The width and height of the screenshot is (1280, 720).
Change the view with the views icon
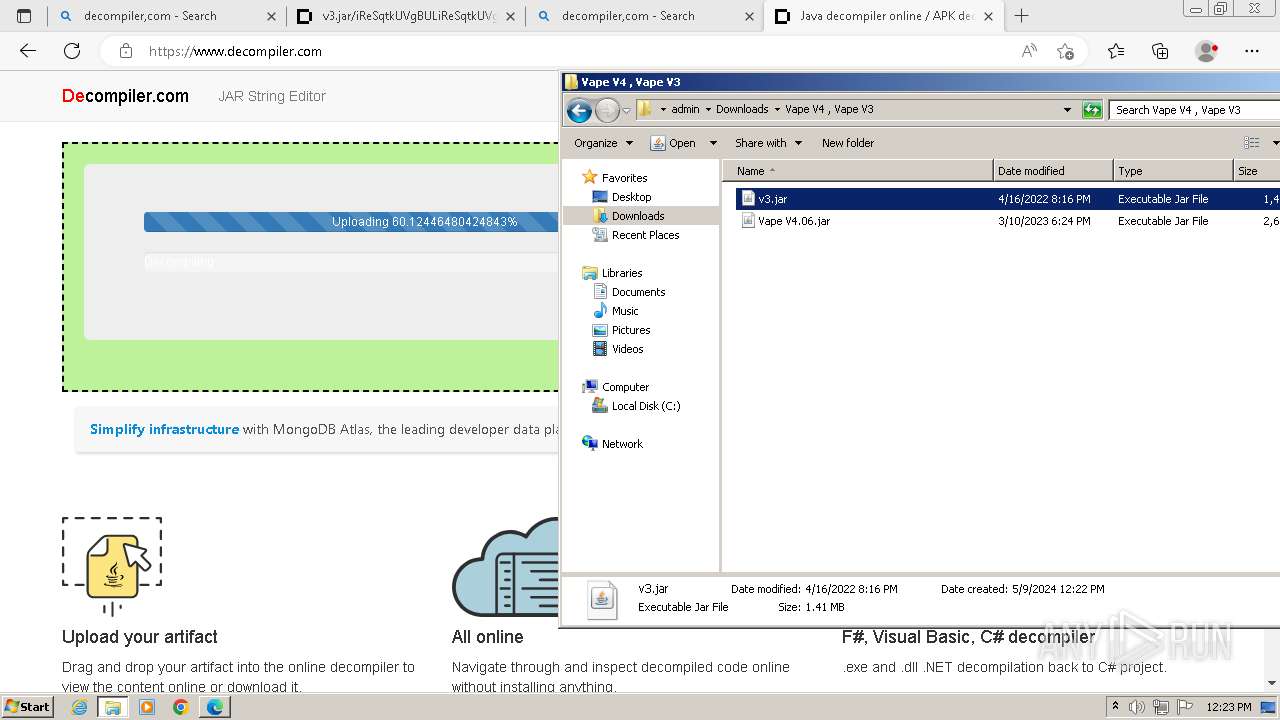pos(1251,143)
